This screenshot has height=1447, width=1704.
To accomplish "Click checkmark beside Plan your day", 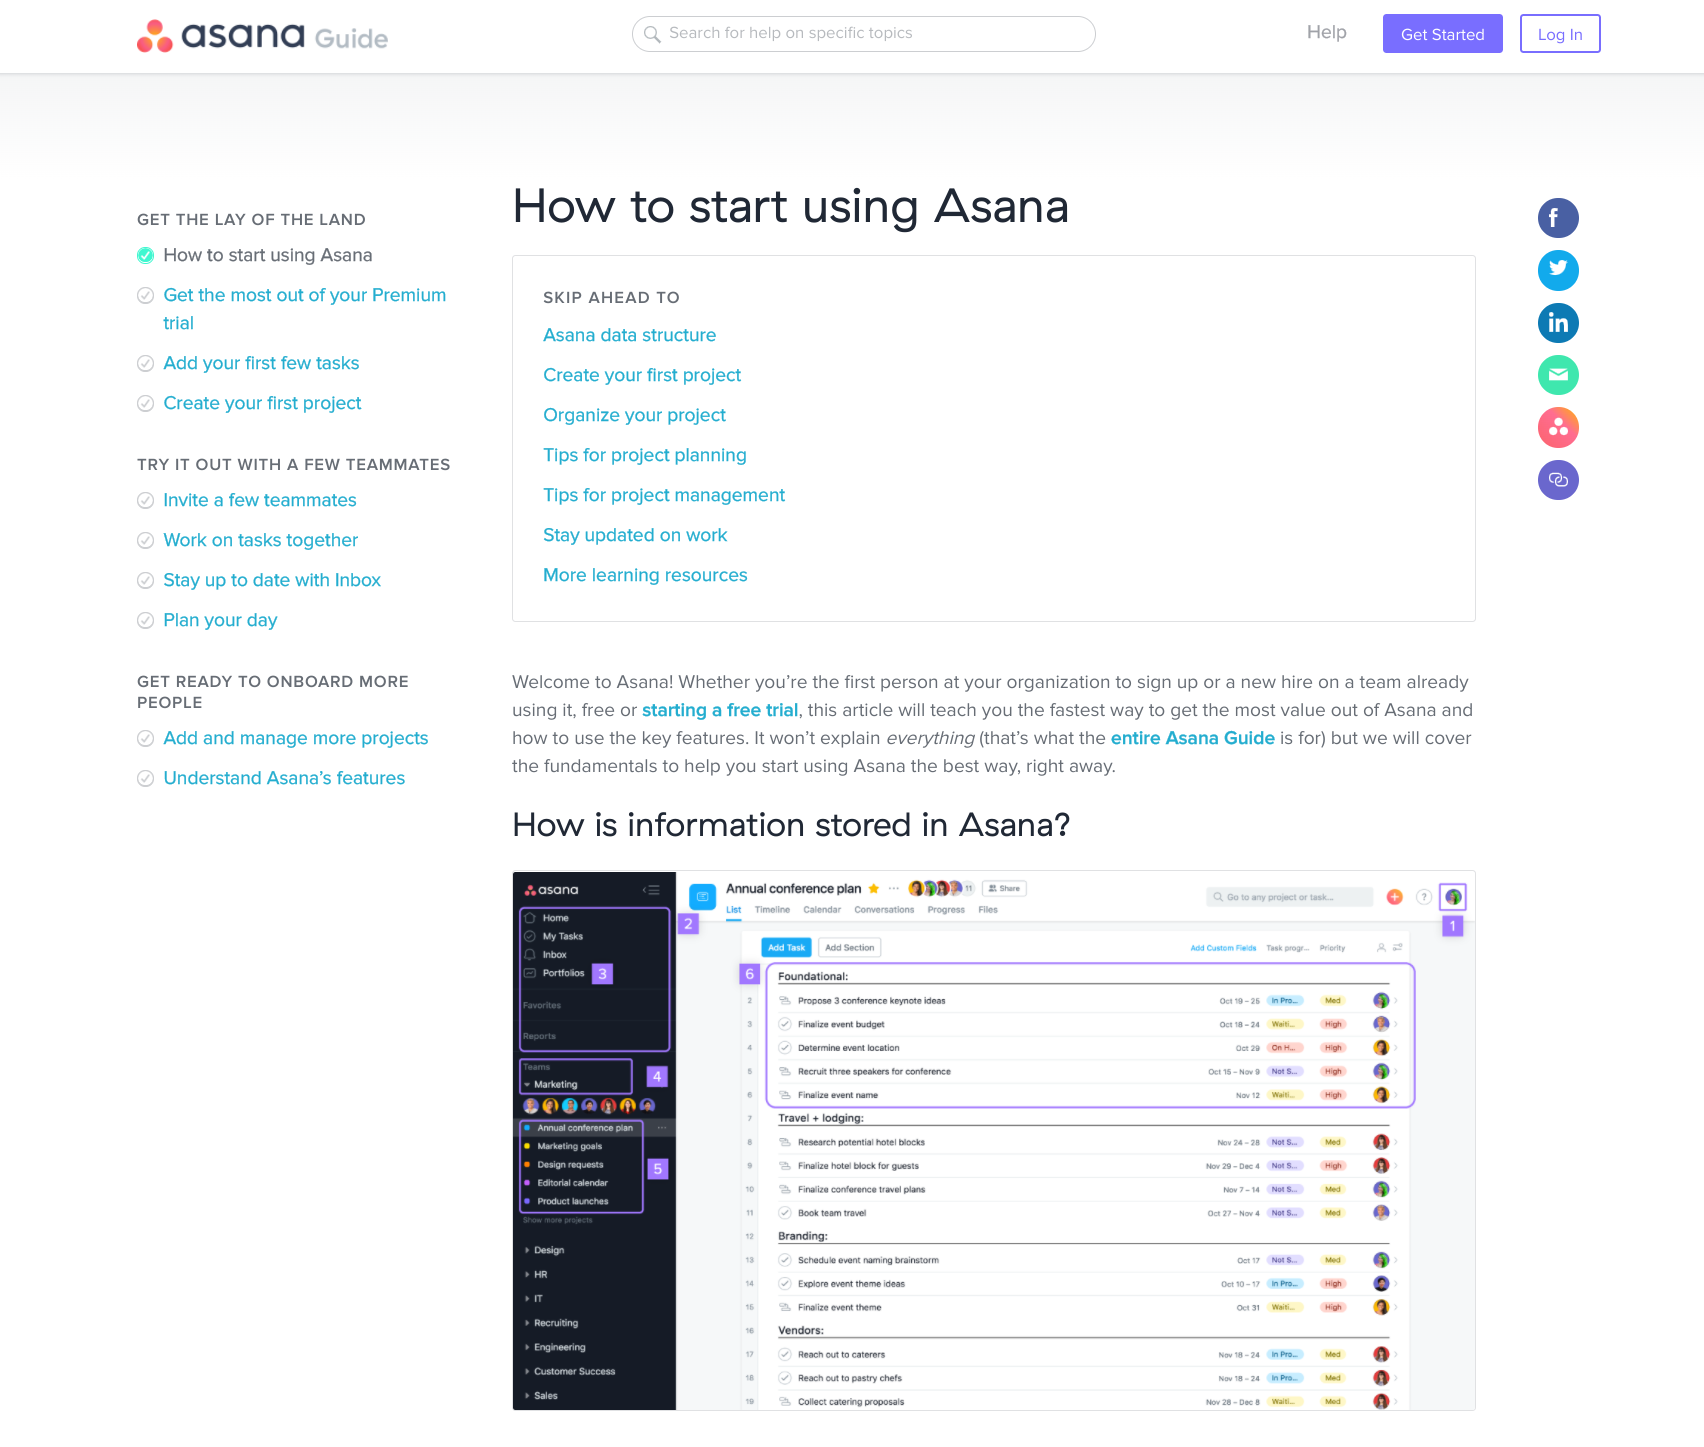I will [x=145, y=620].
